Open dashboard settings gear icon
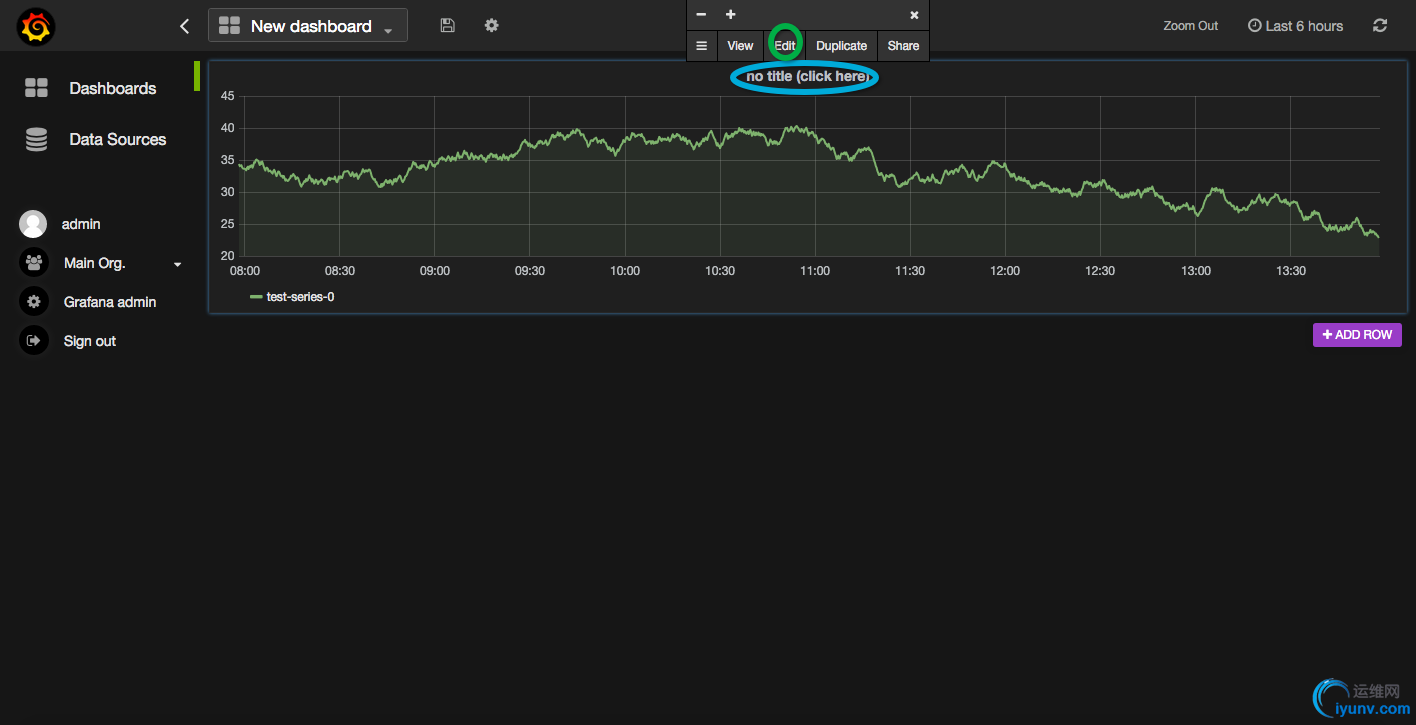 491,26
